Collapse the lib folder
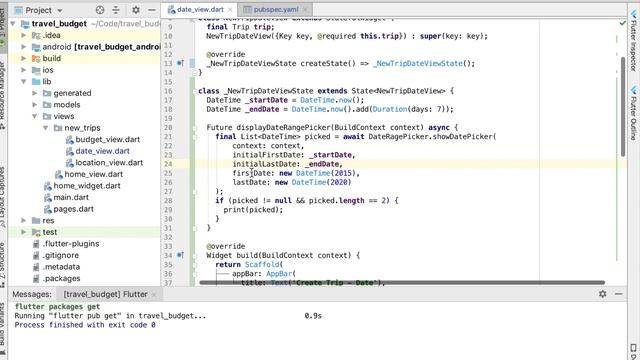 coord(24,82)
